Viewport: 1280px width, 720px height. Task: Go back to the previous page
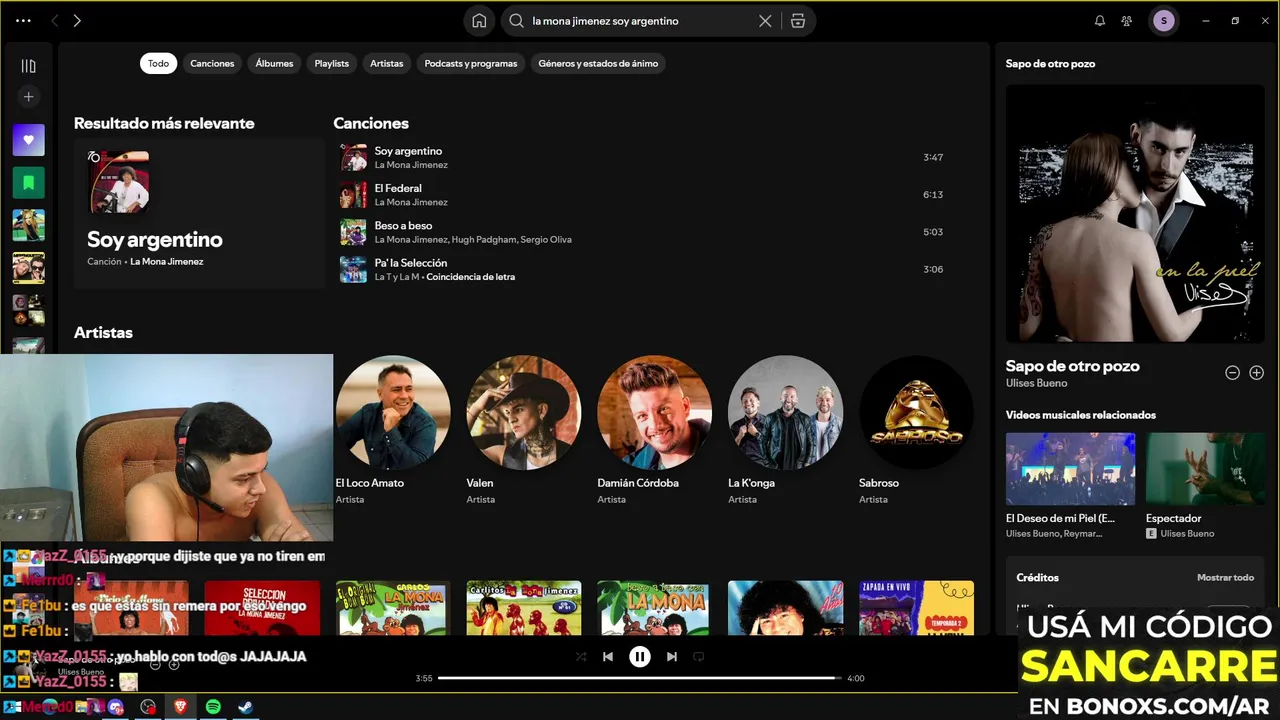(x=55, y=21)
